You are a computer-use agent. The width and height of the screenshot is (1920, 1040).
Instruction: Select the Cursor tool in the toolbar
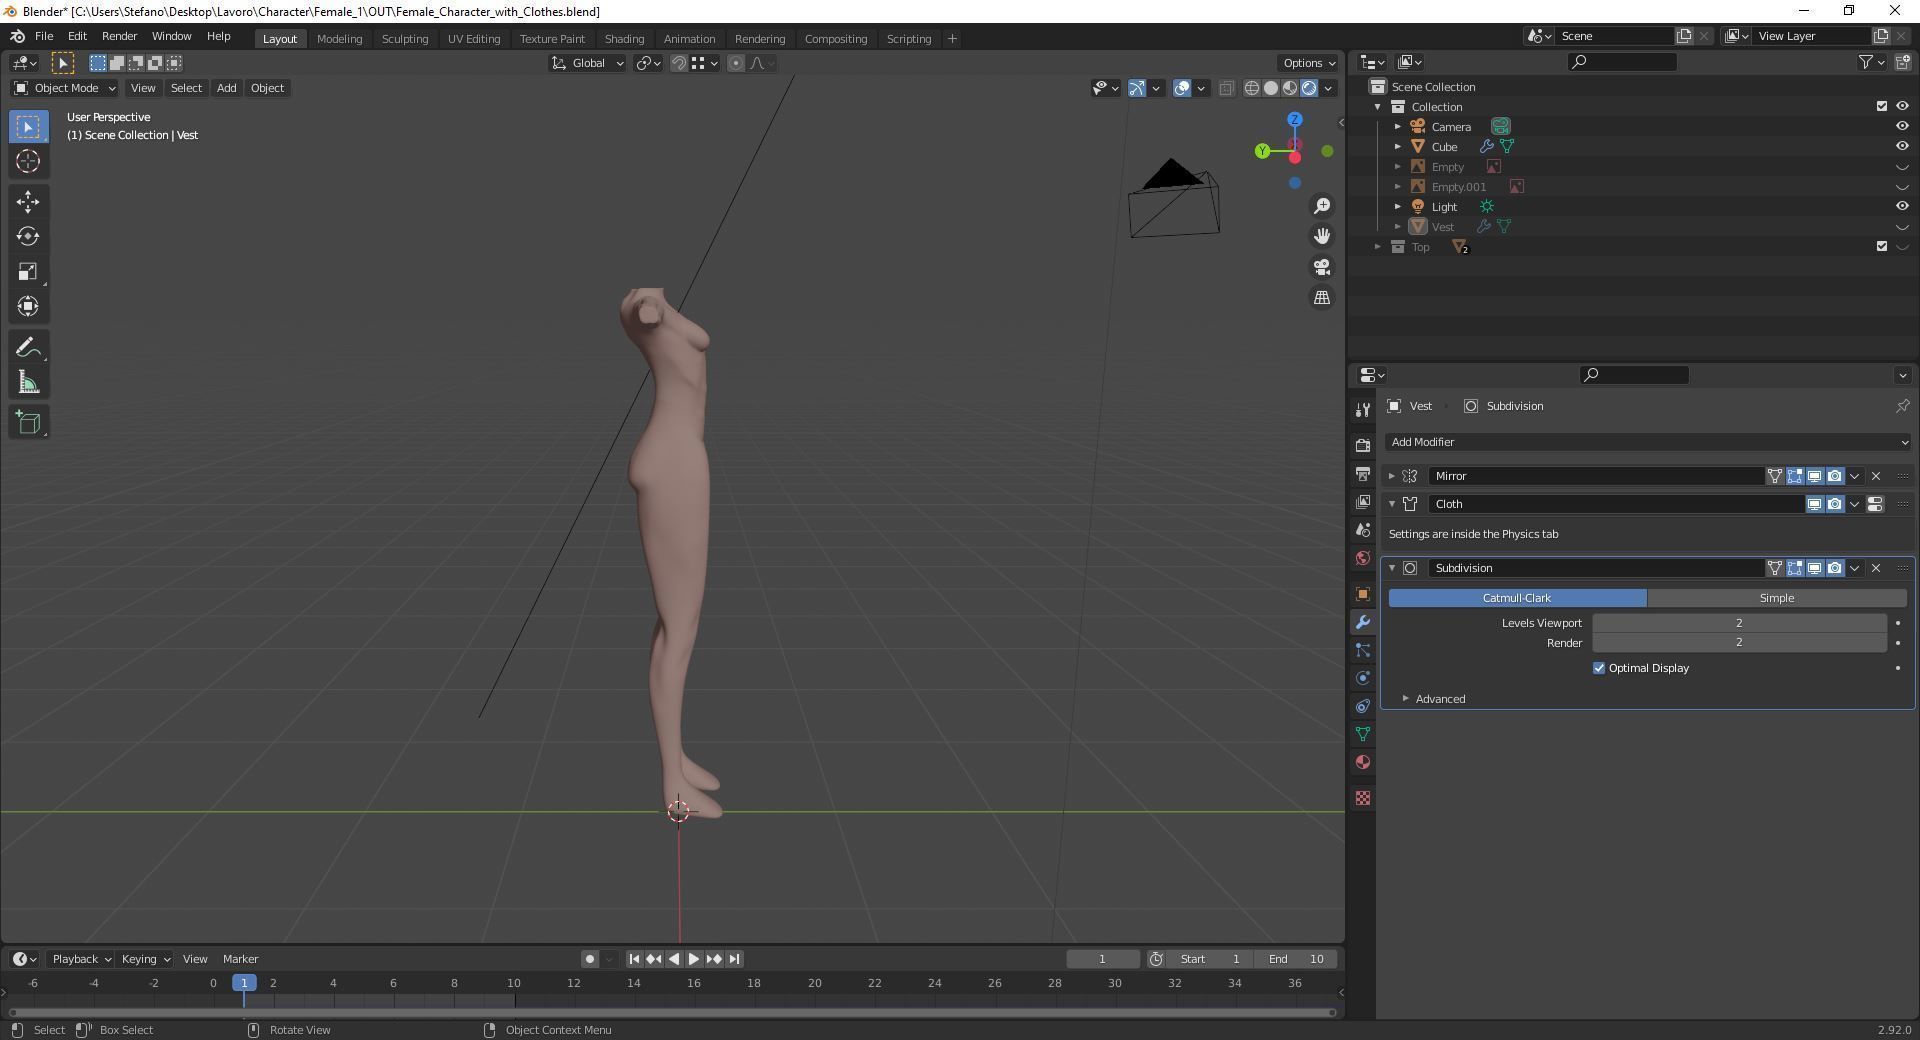28,161
